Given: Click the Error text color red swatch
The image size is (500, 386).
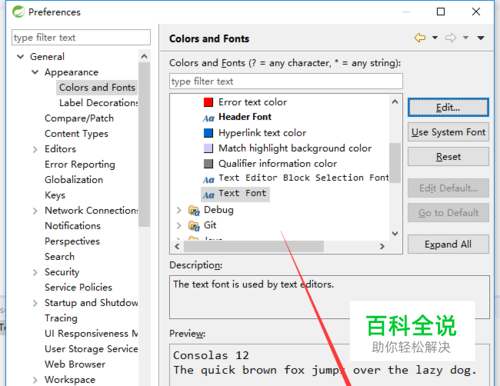Looking at the screenshot, I should 208,102.
